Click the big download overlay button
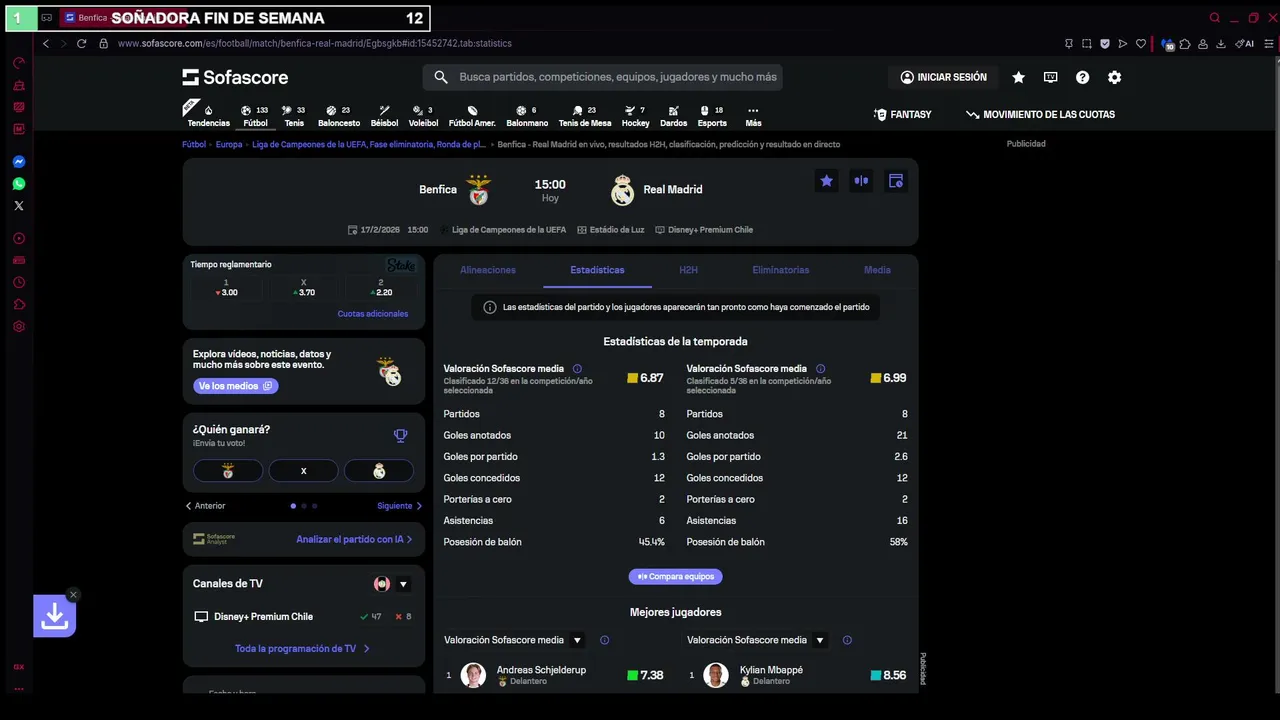 55,617
